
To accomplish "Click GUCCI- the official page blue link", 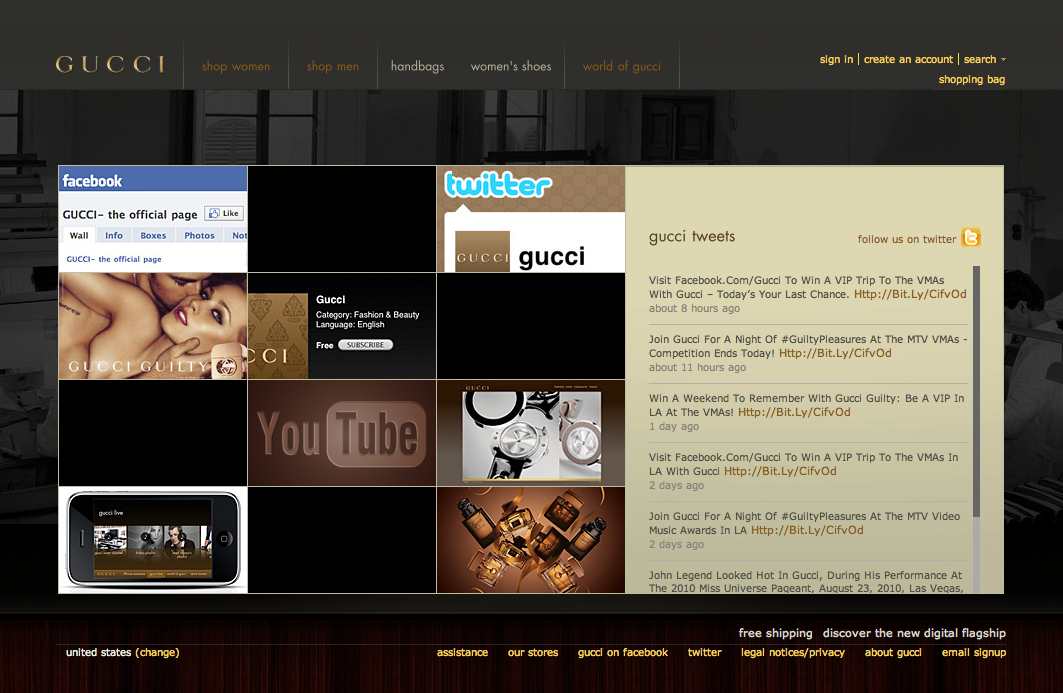I will pos(114,259).
